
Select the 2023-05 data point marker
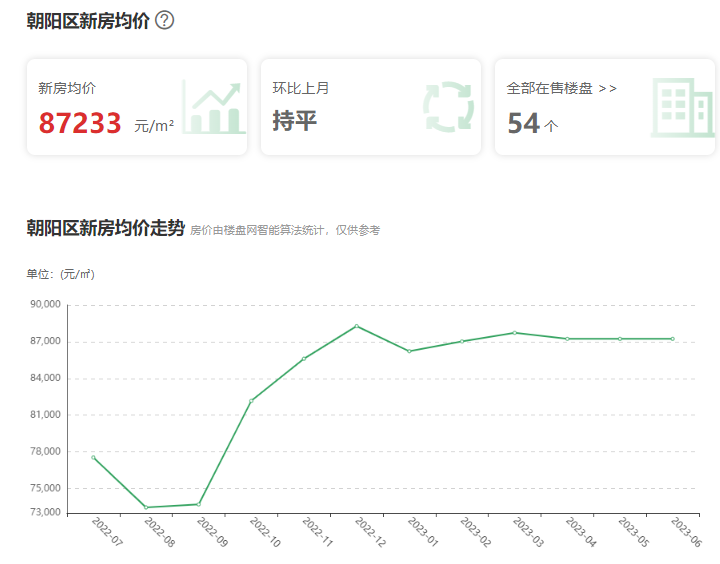pos(620,339)
